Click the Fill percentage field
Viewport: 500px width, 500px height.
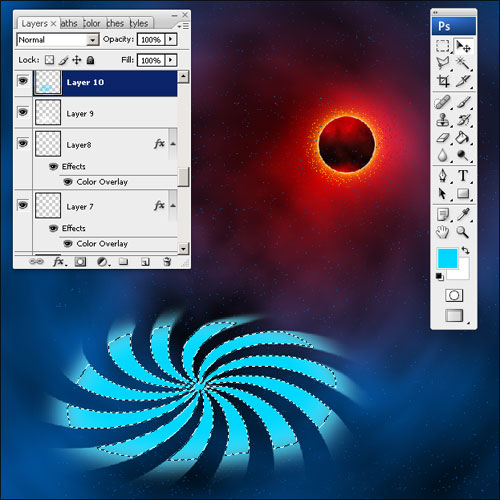click(151, 60)
